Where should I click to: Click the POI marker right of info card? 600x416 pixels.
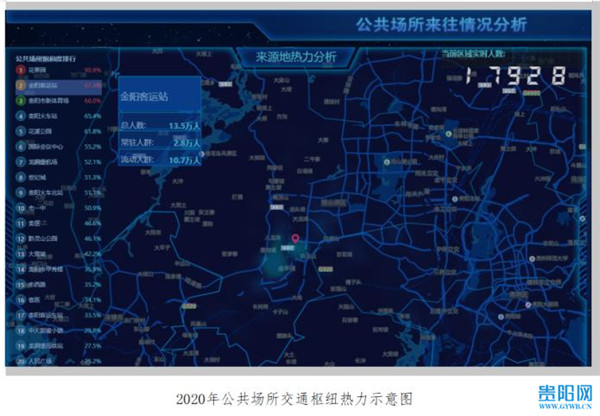click(x=202, y=154)
